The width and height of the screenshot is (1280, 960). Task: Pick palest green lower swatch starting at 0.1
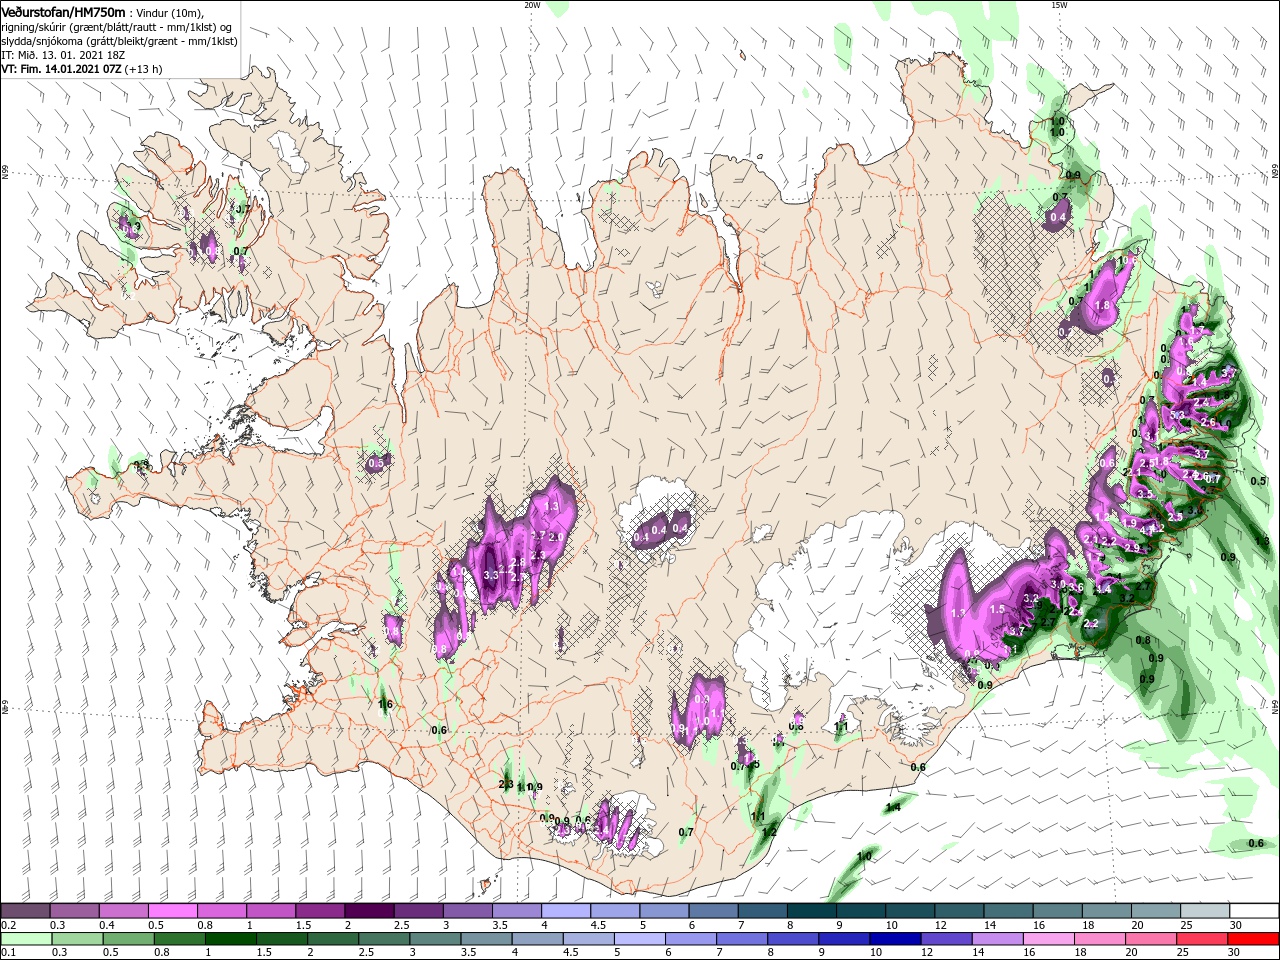tap(26, 939)
